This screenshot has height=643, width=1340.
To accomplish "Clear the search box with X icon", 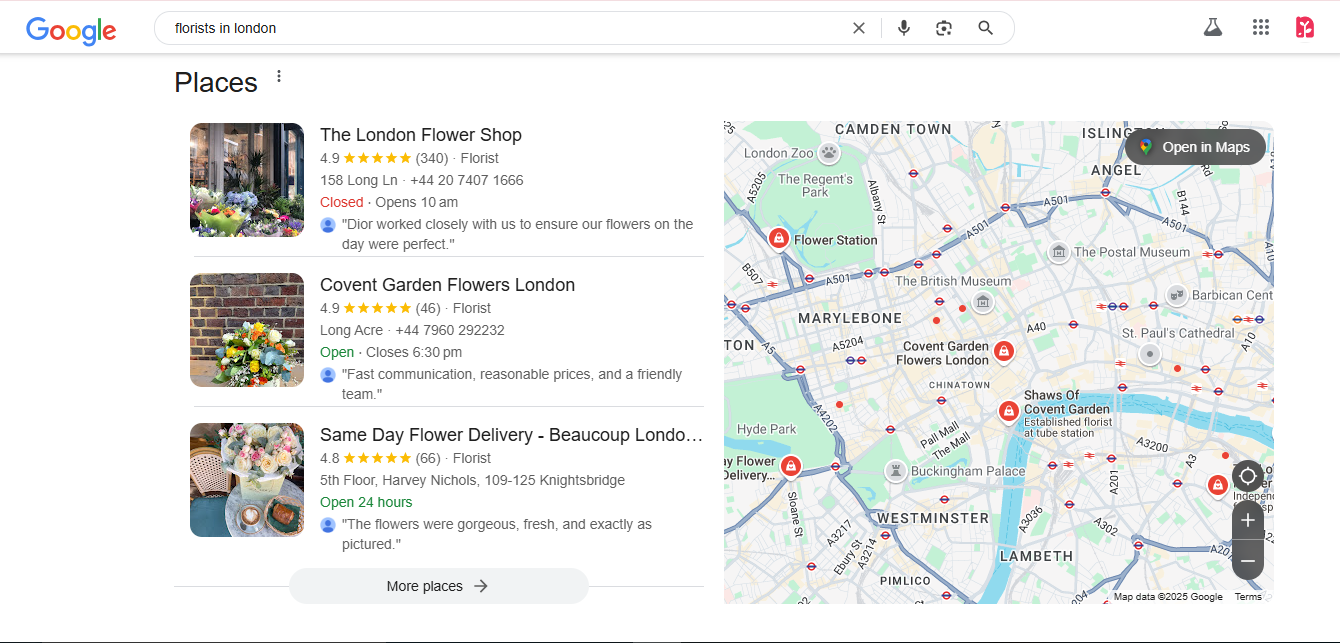I will pos(858,28).
